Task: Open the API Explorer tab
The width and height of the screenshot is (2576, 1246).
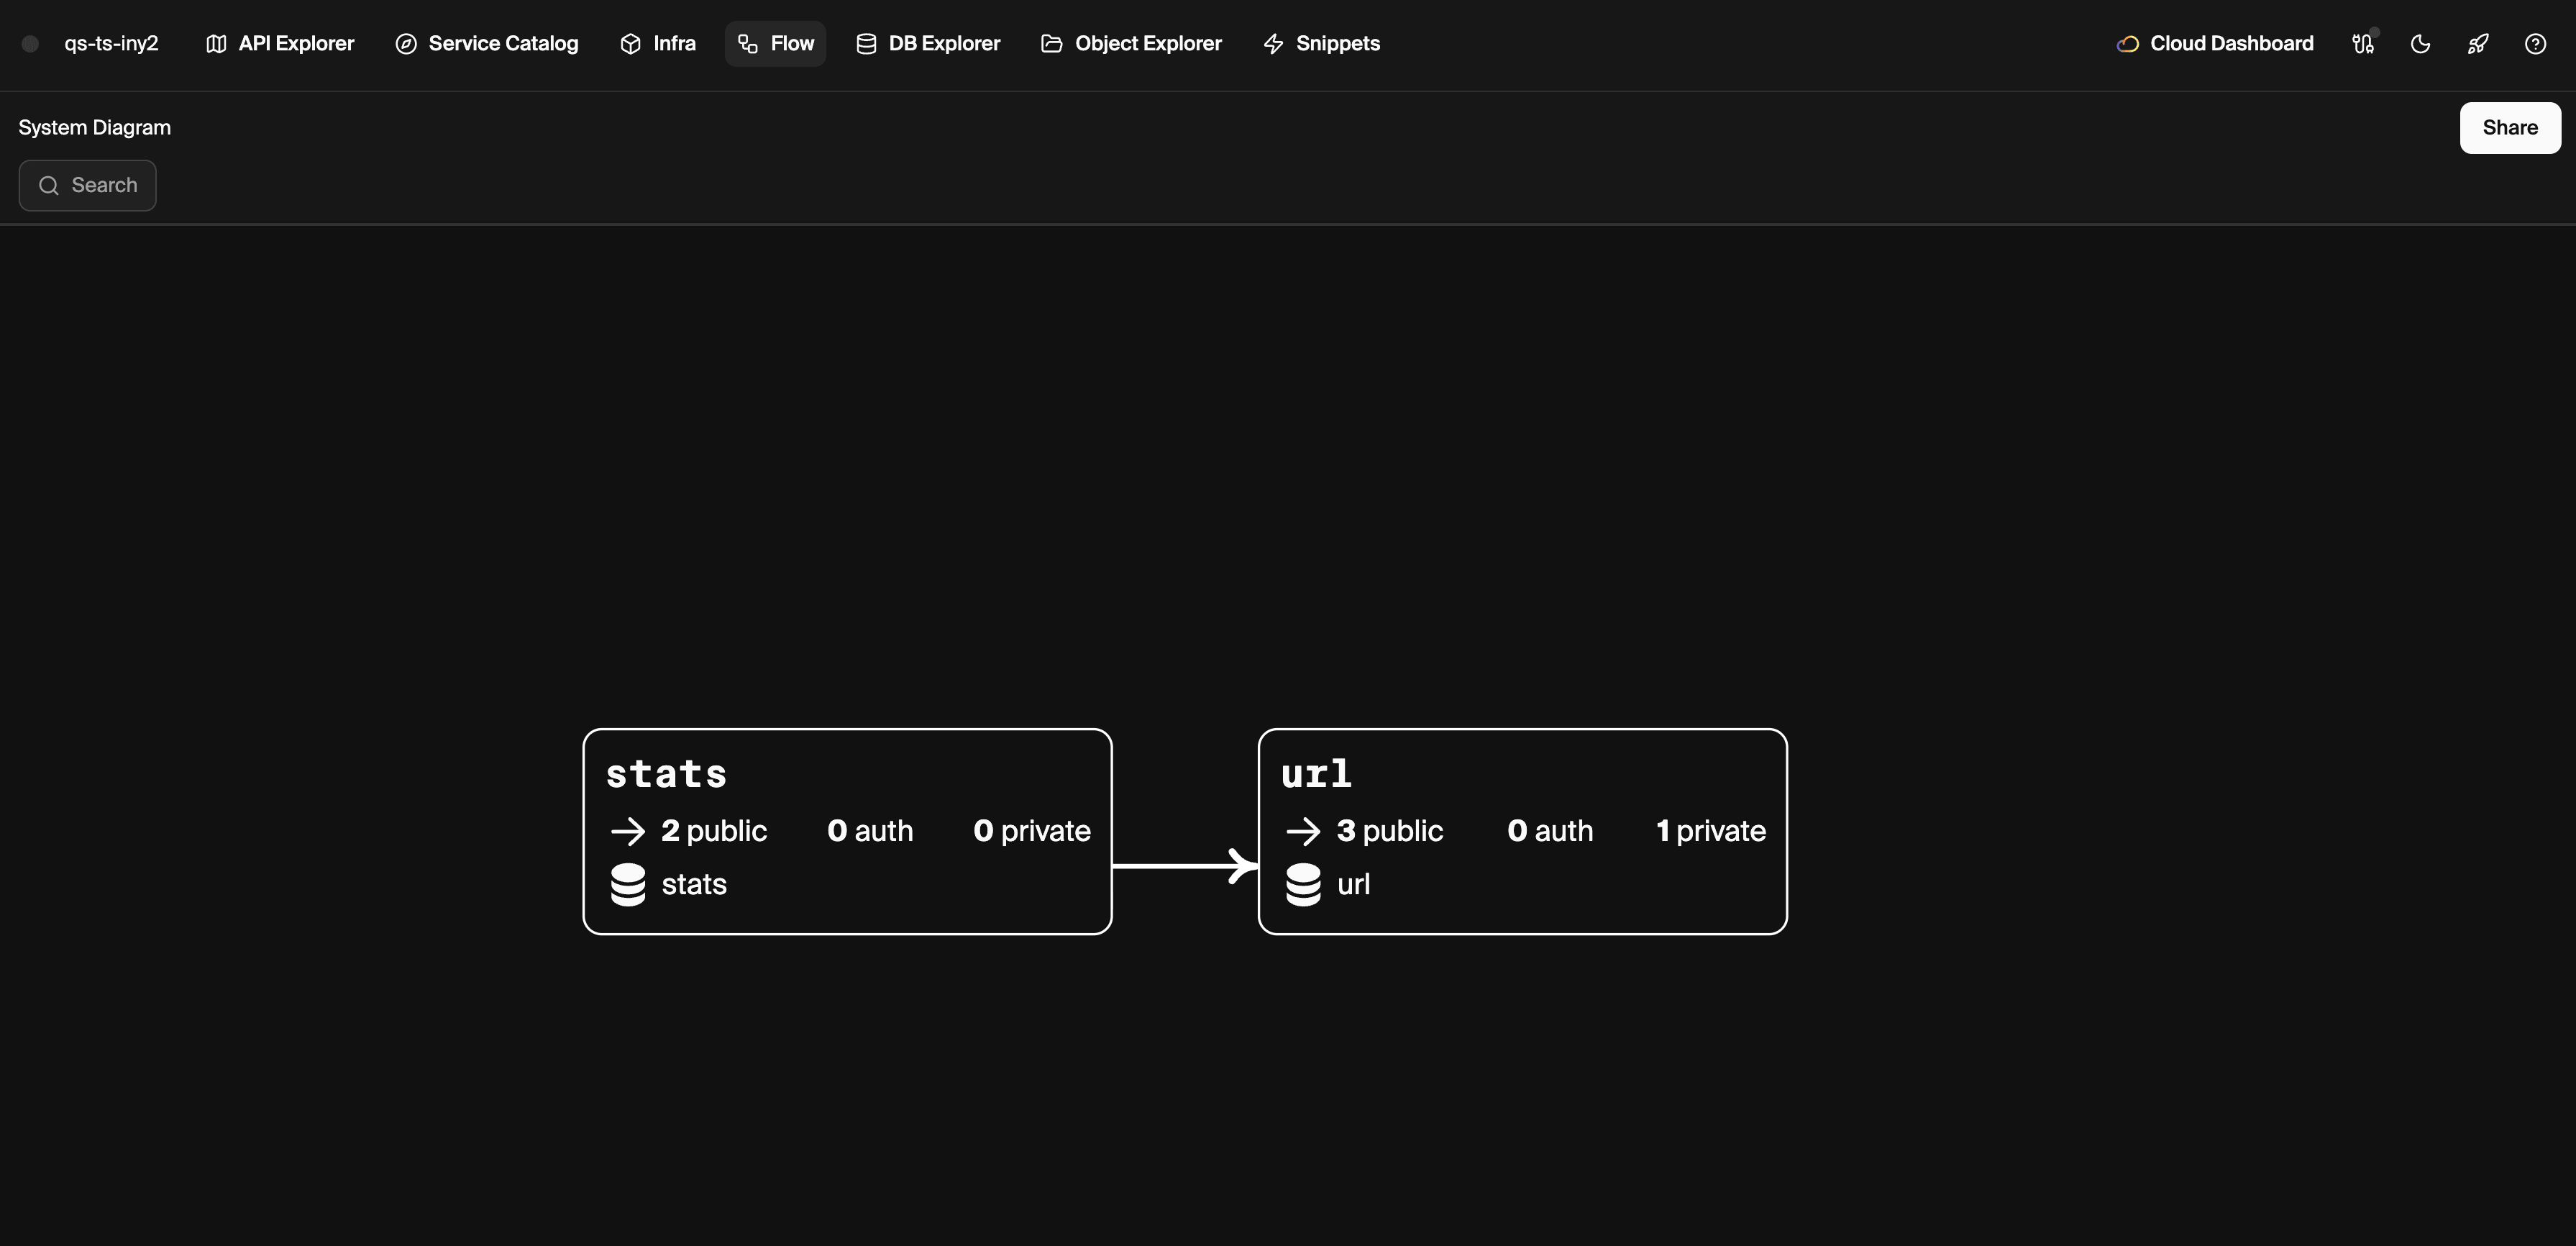Action: coord(280,44)
